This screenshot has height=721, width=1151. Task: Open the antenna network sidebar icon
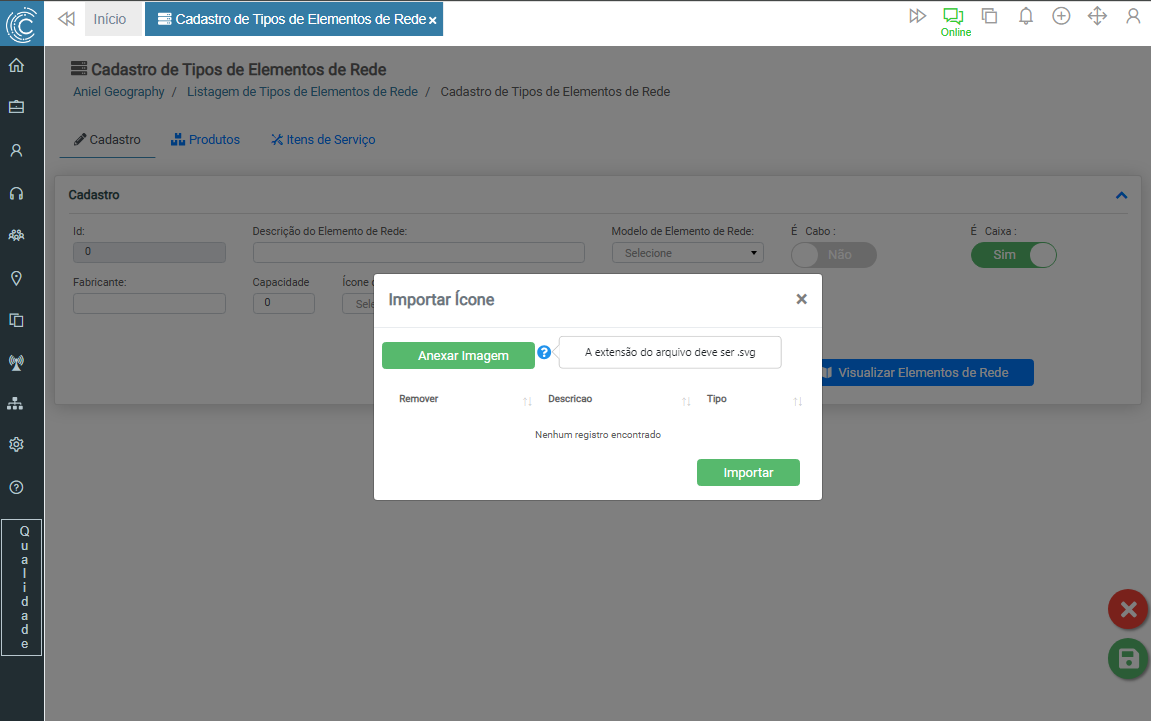coord(16,362)
